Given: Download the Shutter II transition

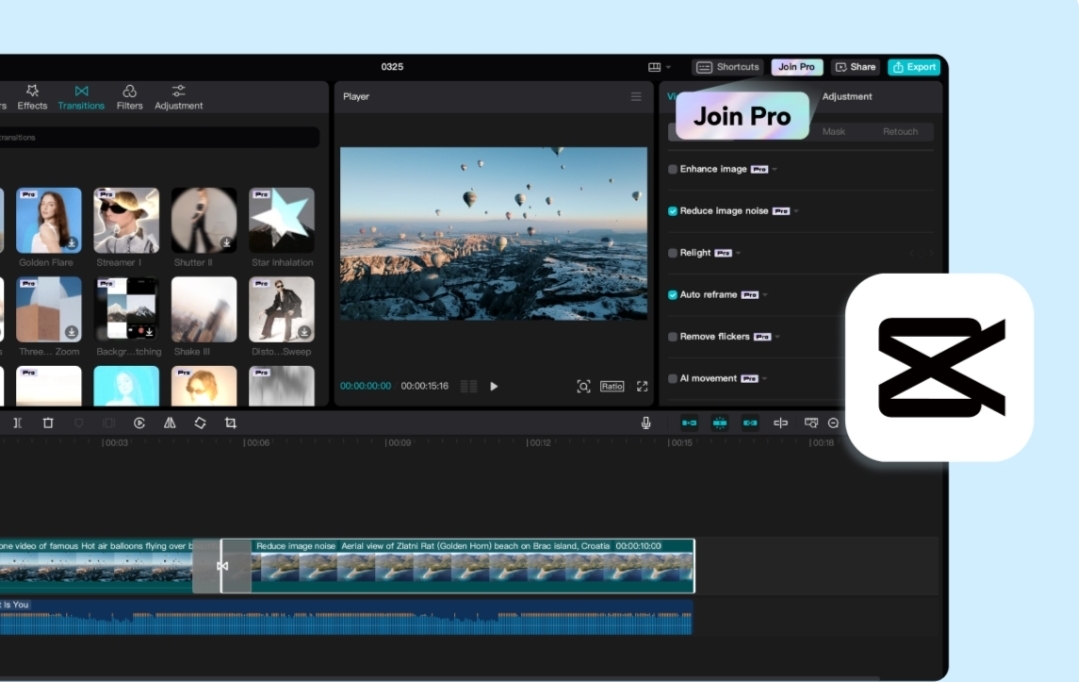Looking at the screenshot, I should tap(226, 243).
